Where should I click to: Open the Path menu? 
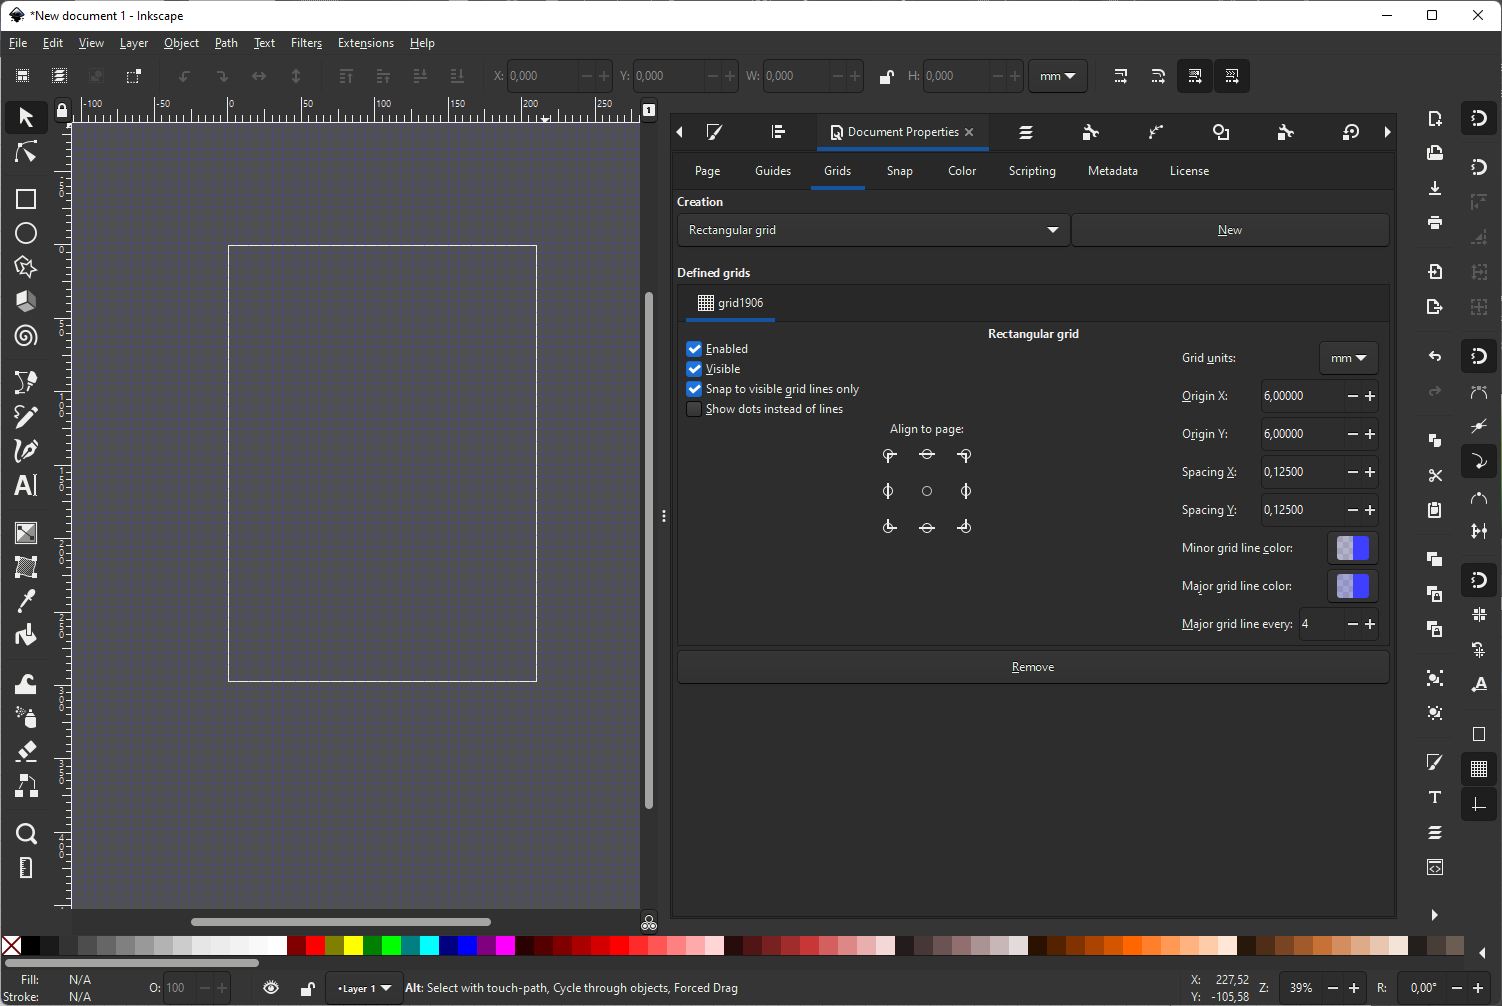pyautogui.click(x=225, y=42)
